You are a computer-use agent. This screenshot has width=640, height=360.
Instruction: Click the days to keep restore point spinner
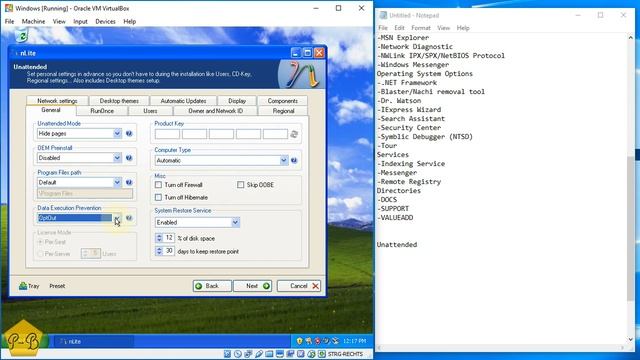(159, 251)
